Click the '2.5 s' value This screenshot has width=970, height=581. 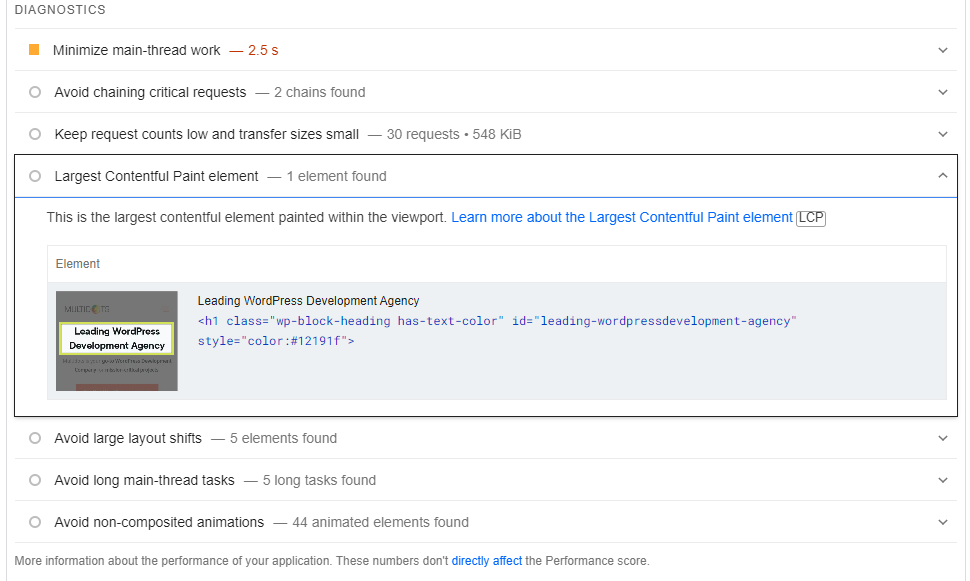click(264, 50)
